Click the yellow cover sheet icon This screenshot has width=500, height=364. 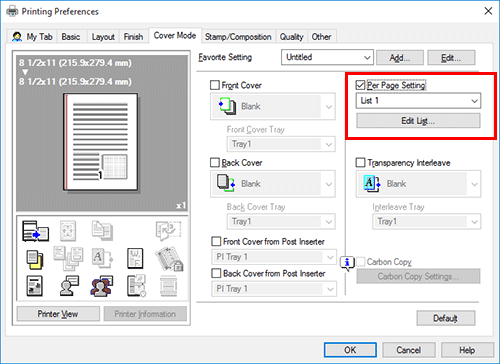35,260
